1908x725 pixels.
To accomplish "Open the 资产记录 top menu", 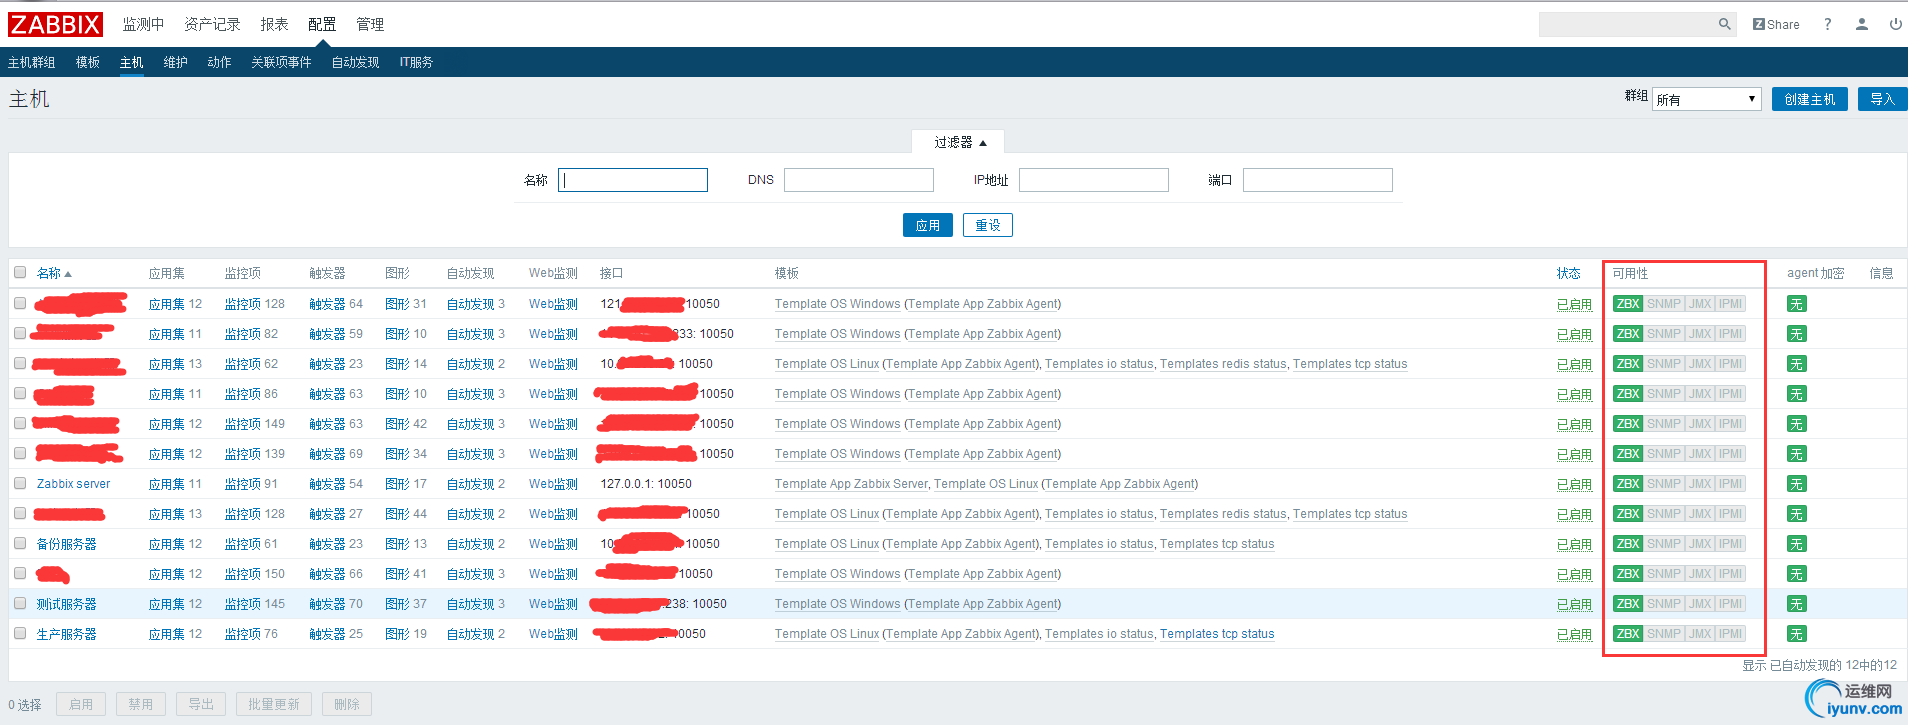I will [x=212, y=24].
